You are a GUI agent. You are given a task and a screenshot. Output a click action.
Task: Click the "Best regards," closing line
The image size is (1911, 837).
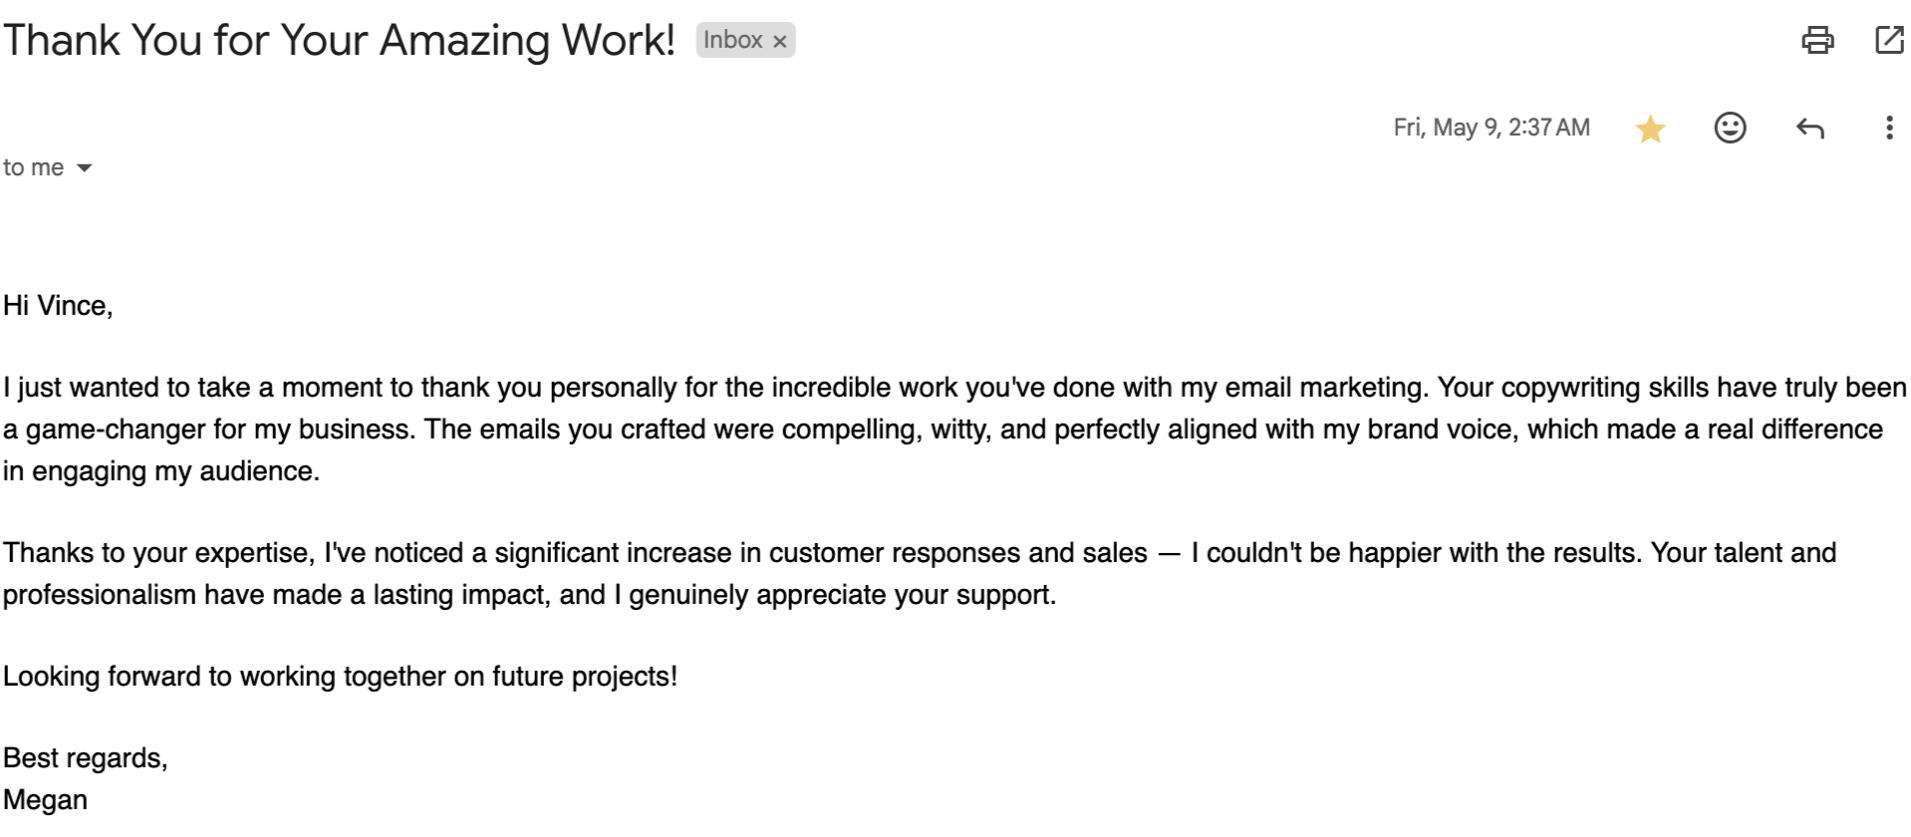coord(85,758)
